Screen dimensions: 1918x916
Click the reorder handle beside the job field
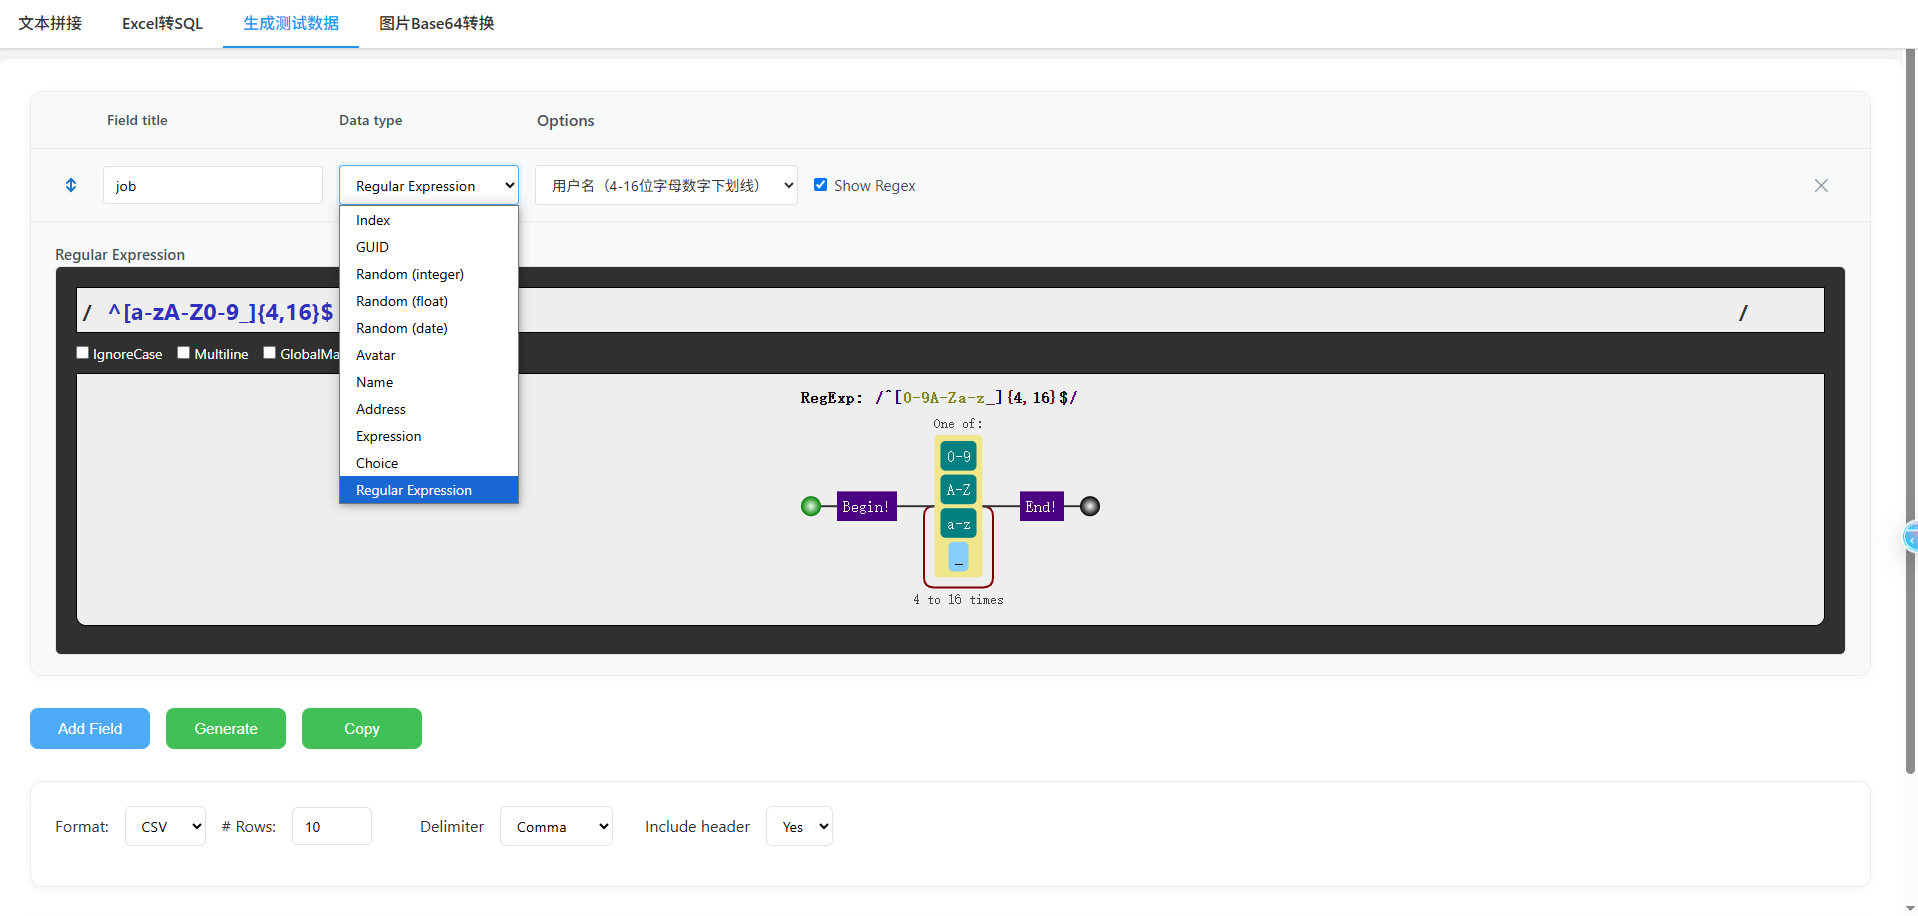click(71, 185)
